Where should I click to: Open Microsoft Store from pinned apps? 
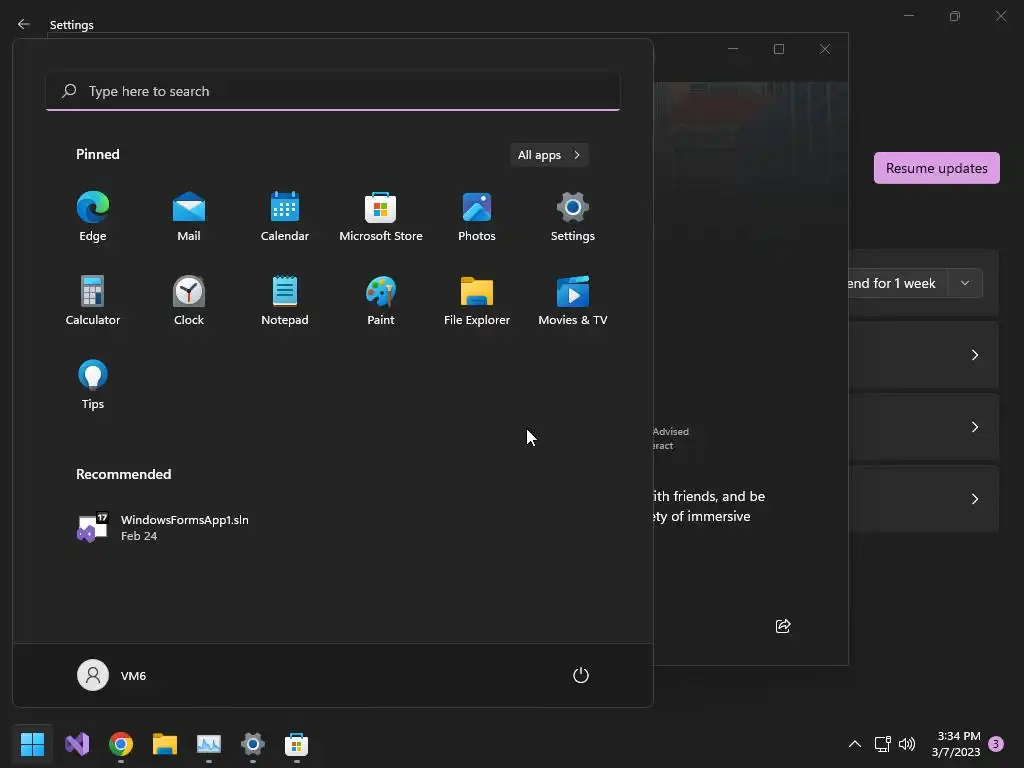[381, 217]
